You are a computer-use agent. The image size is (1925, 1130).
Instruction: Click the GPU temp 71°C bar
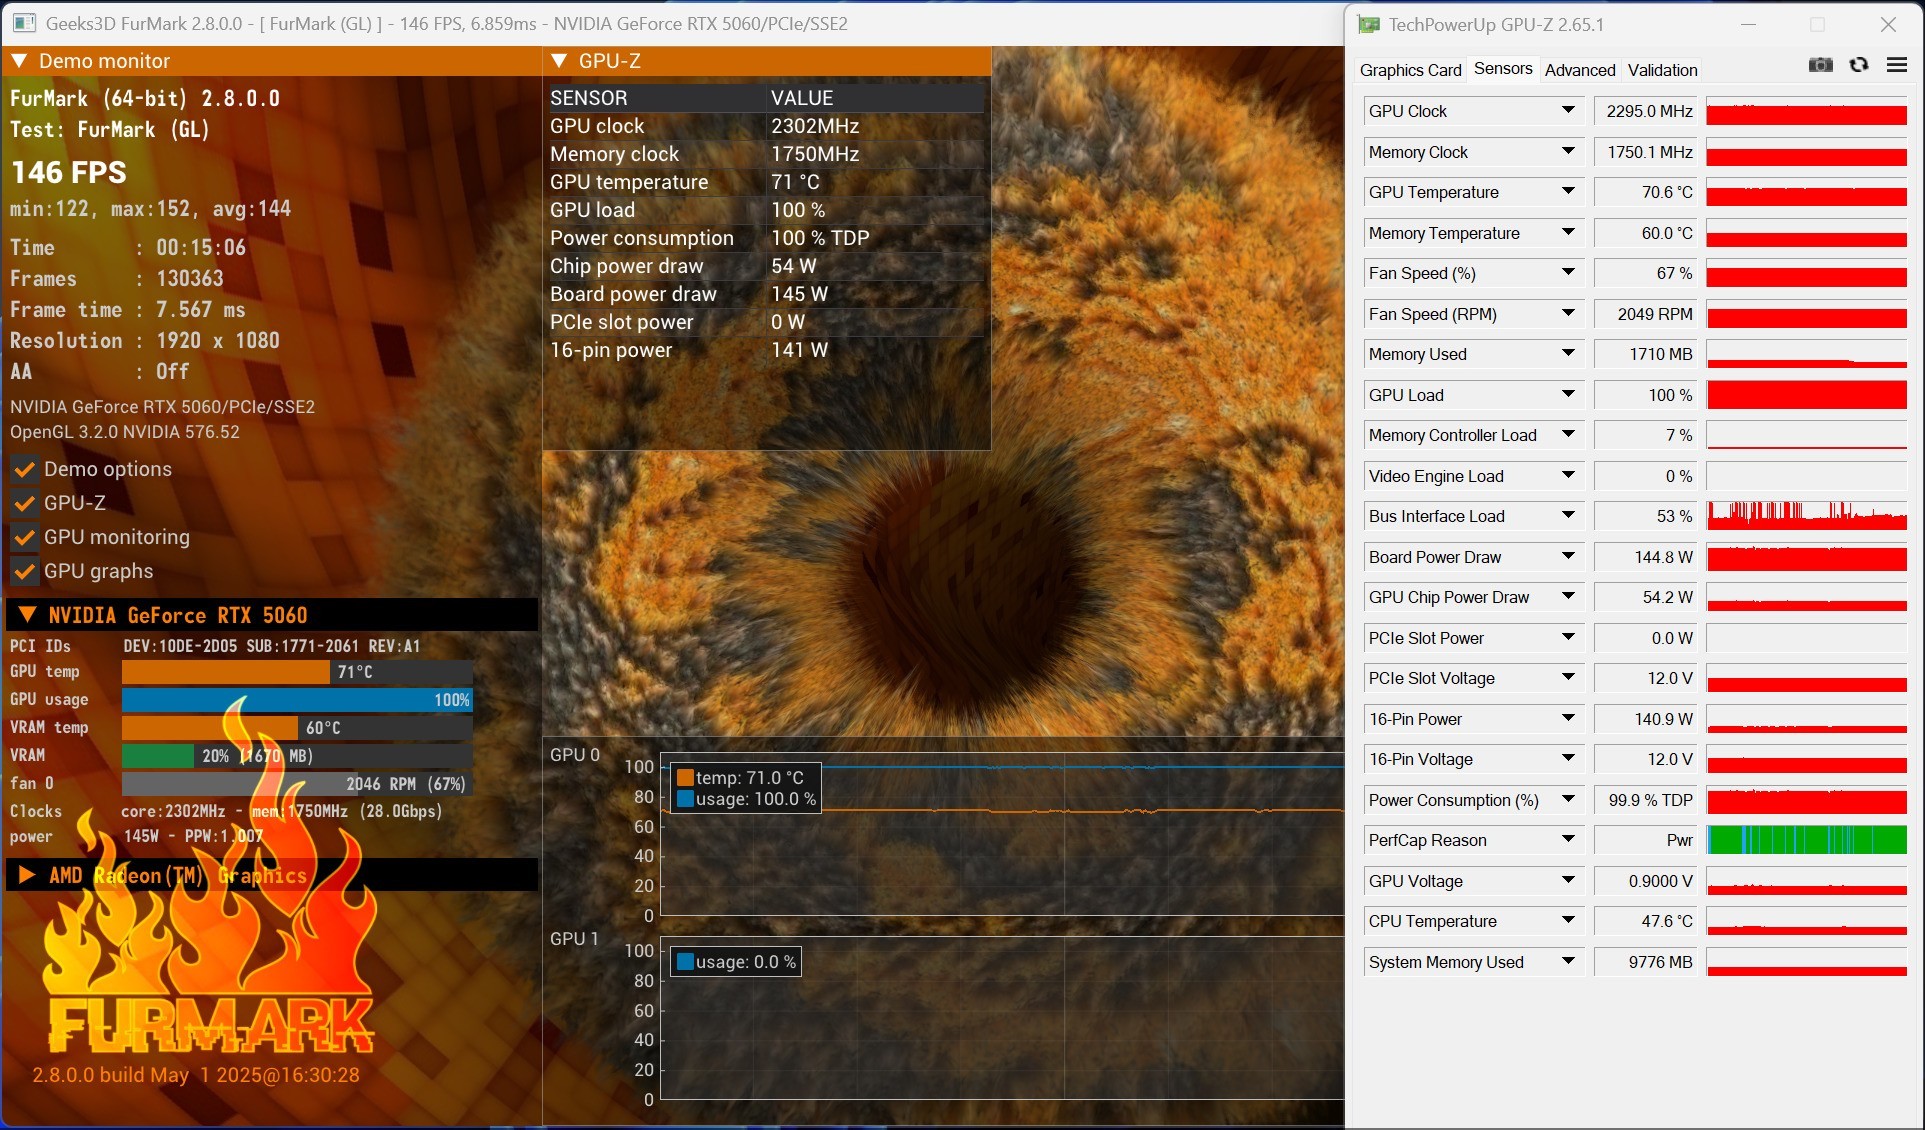pyautogui.click(x=297, y=672)
